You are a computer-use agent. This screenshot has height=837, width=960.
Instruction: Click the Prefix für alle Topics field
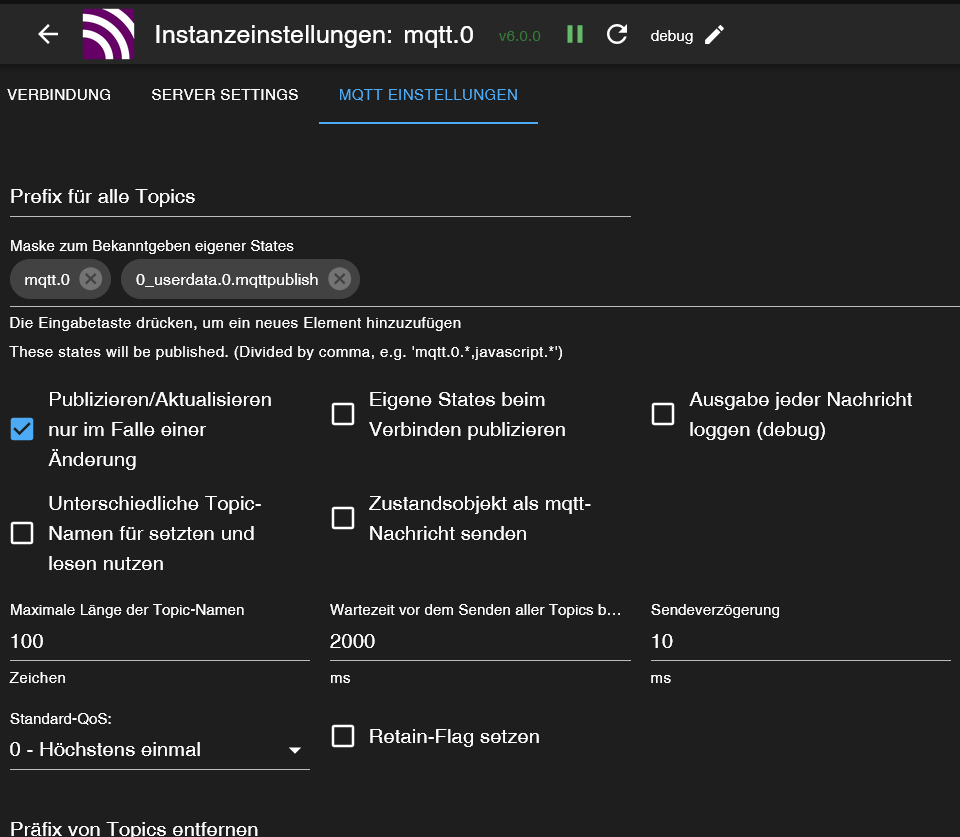click(320, 197)
